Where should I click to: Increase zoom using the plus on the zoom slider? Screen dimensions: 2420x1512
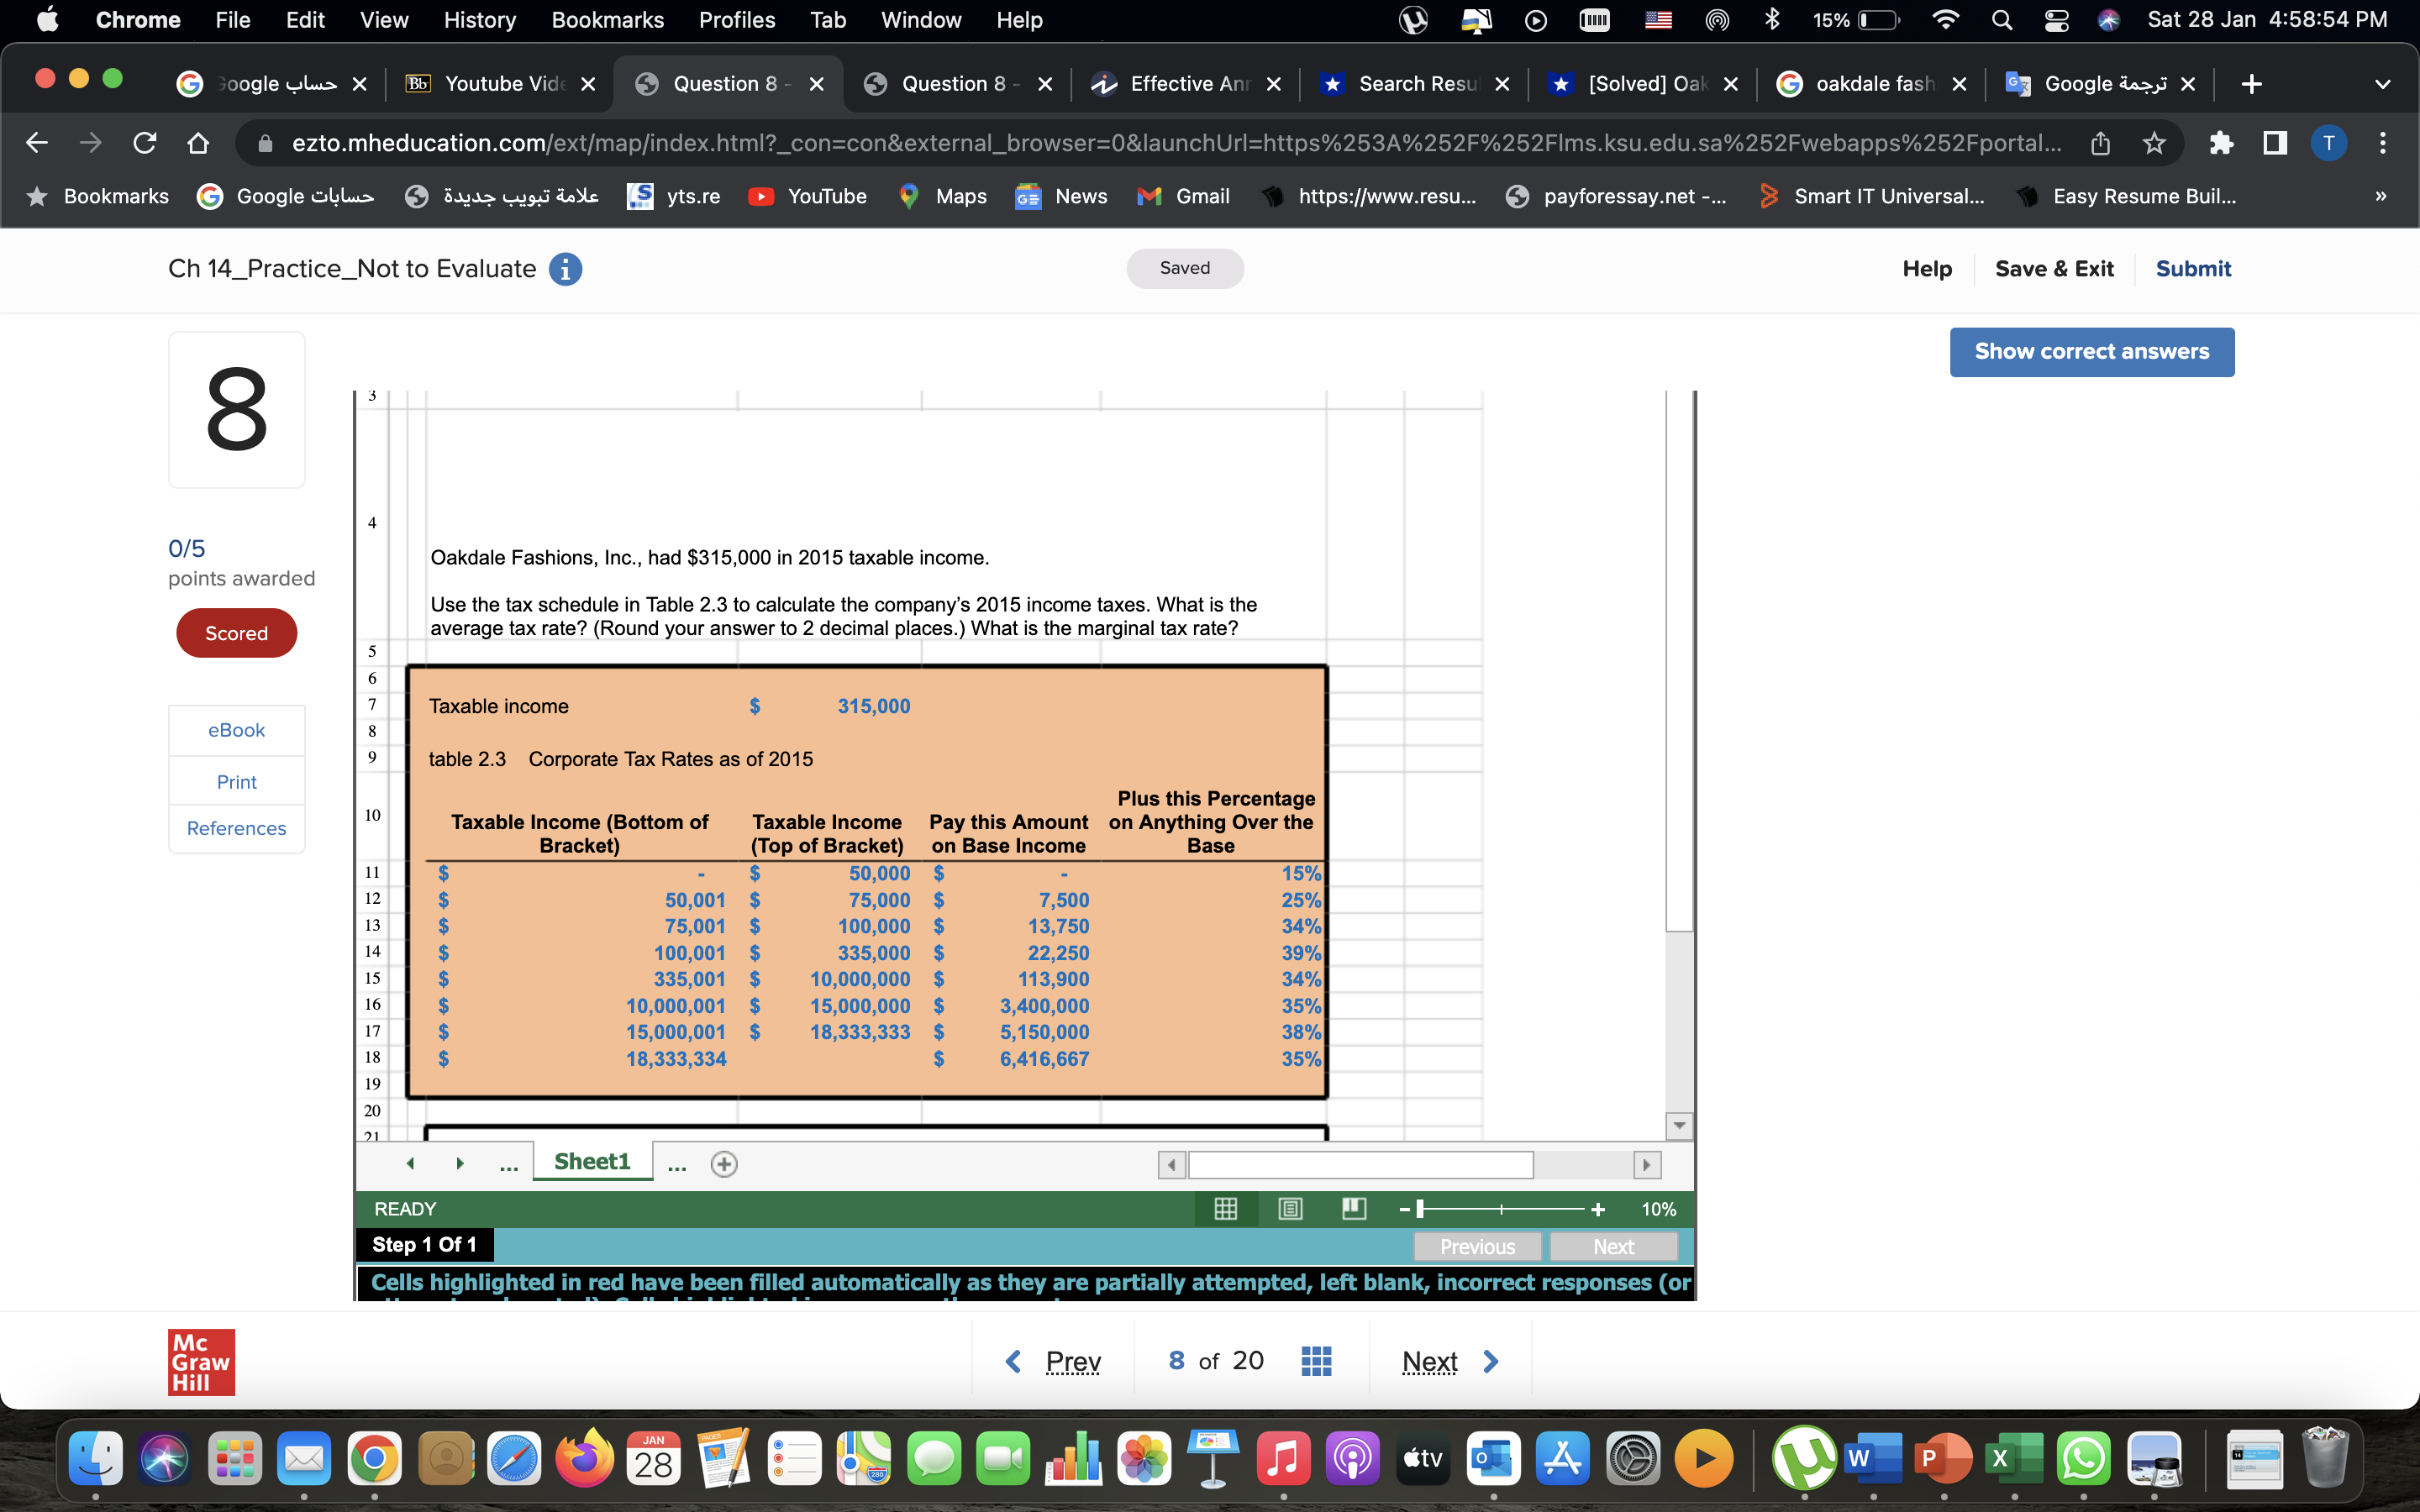coord(1597,1209)
